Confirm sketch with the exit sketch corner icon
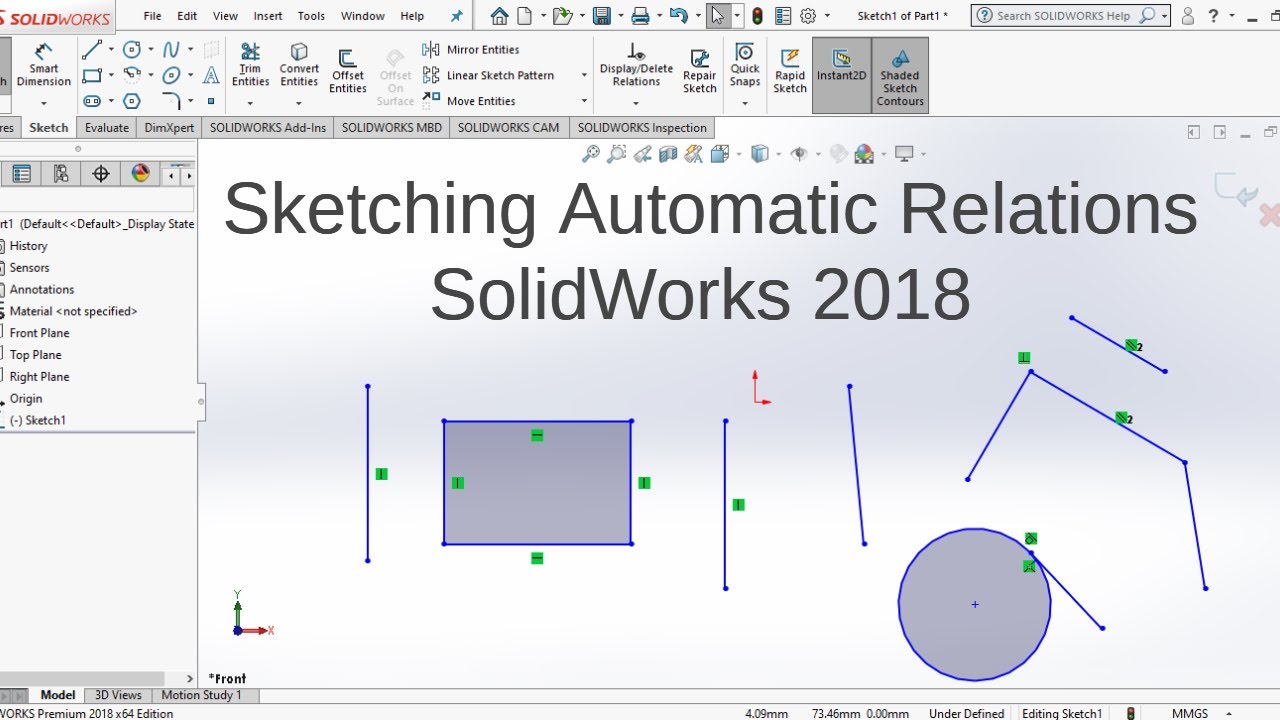 point(1236,190)
